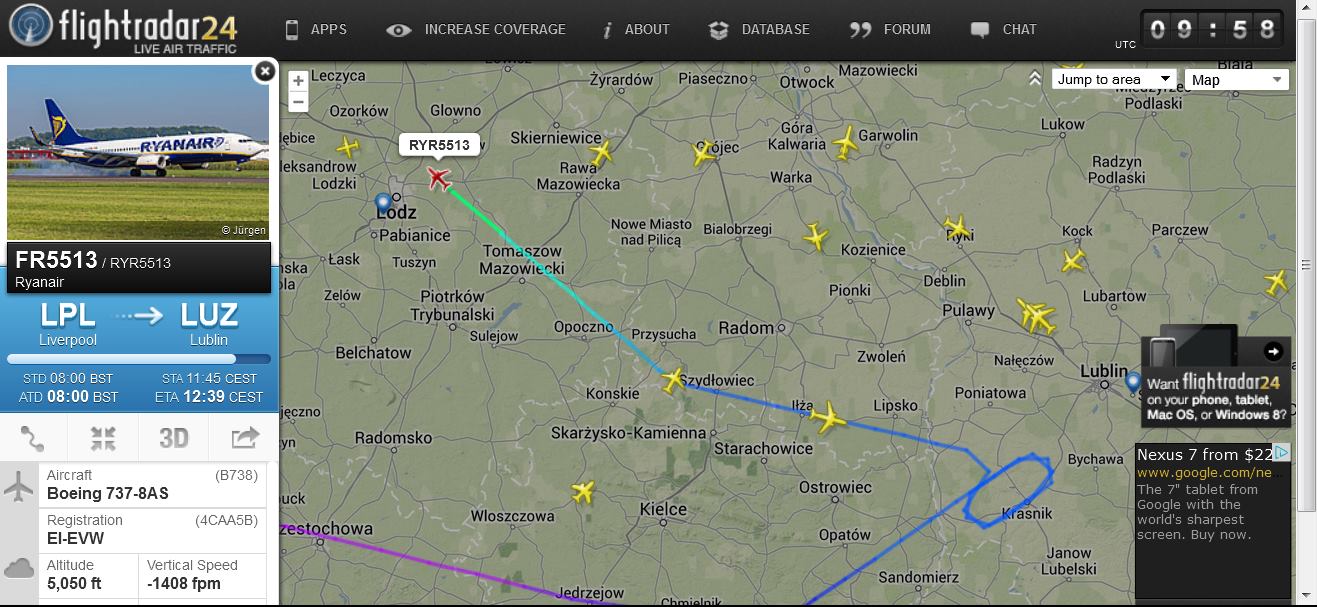Open the Map type dropdown

click(1236, 80)
